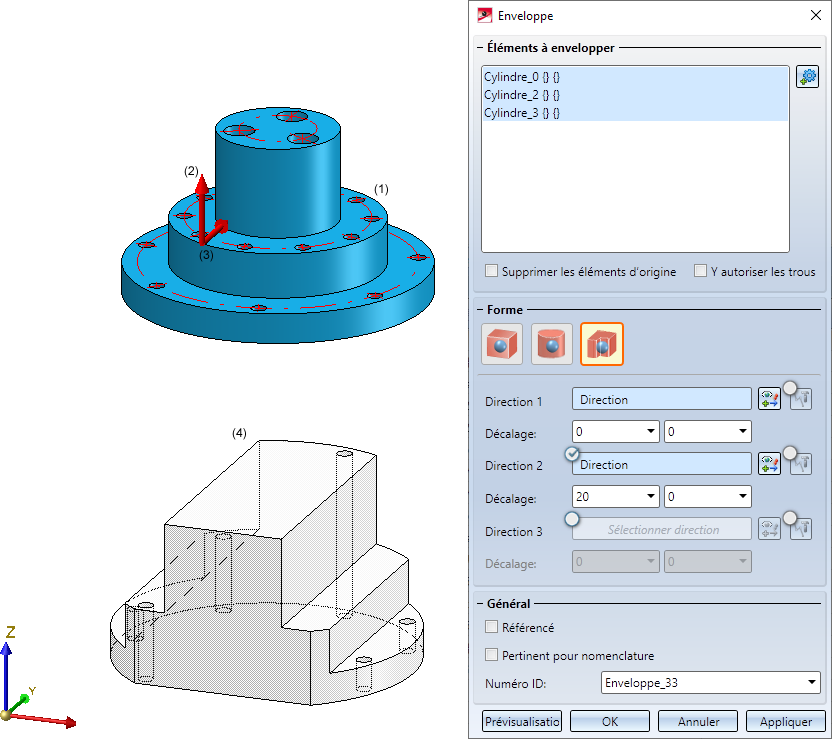Check 'Y autoriser les trous' option
832x739 pixels.
(701, 271)
